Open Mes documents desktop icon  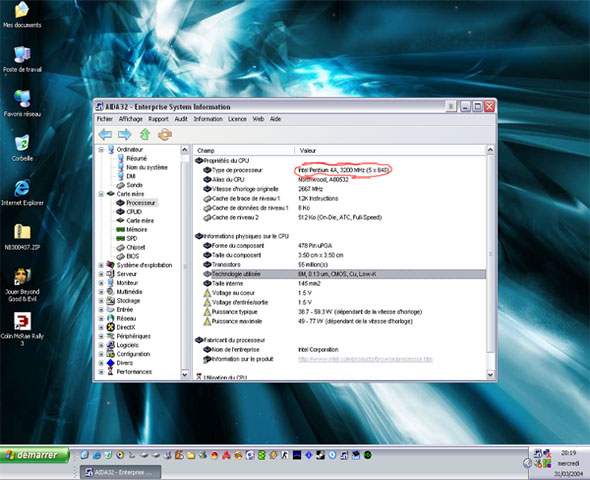(22, 15)
